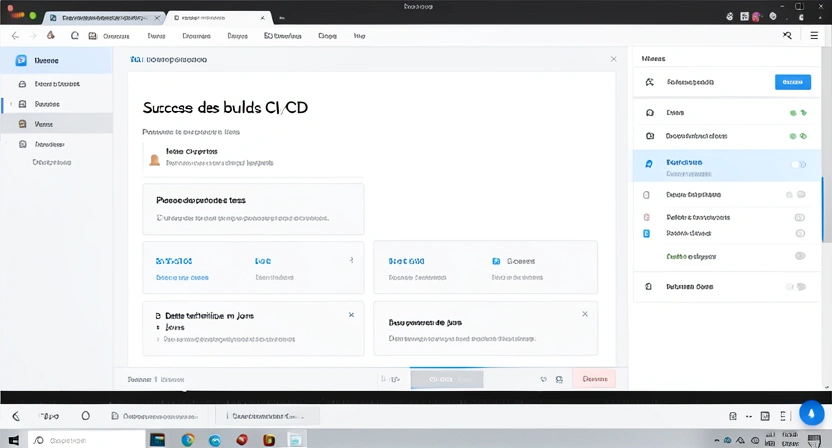
Task: Open the blue link heading the right-hand card
Action: click(x=406, y=261)
